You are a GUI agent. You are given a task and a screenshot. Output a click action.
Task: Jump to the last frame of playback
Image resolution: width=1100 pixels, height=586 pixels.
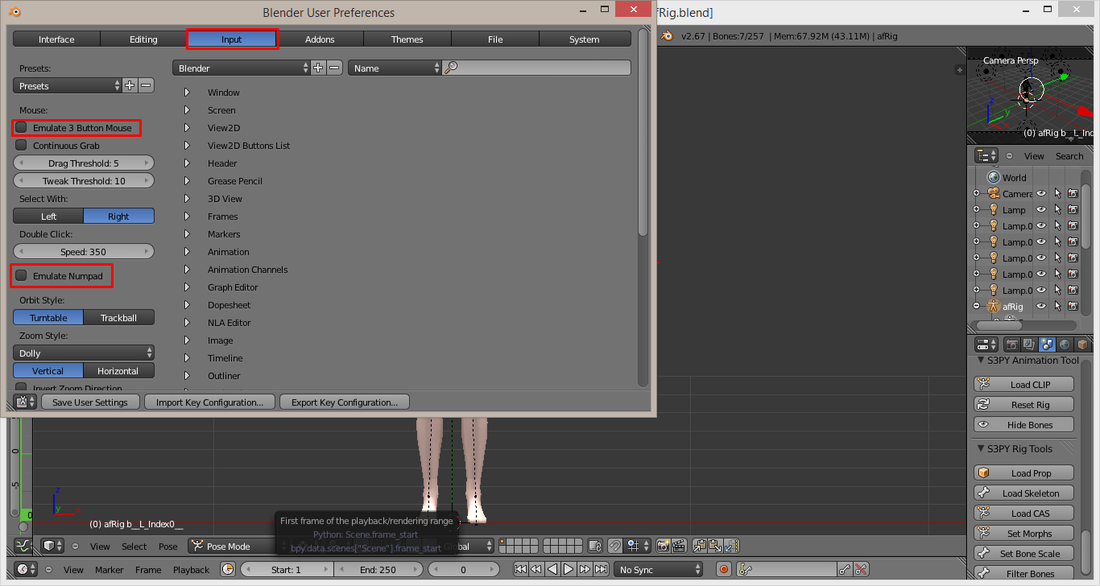pos(601,569)
